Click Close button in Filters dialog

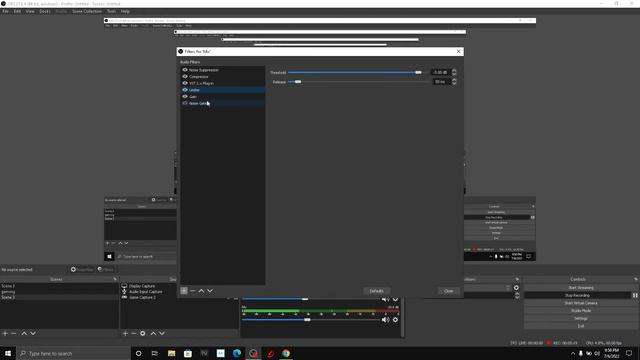(449, 291)
